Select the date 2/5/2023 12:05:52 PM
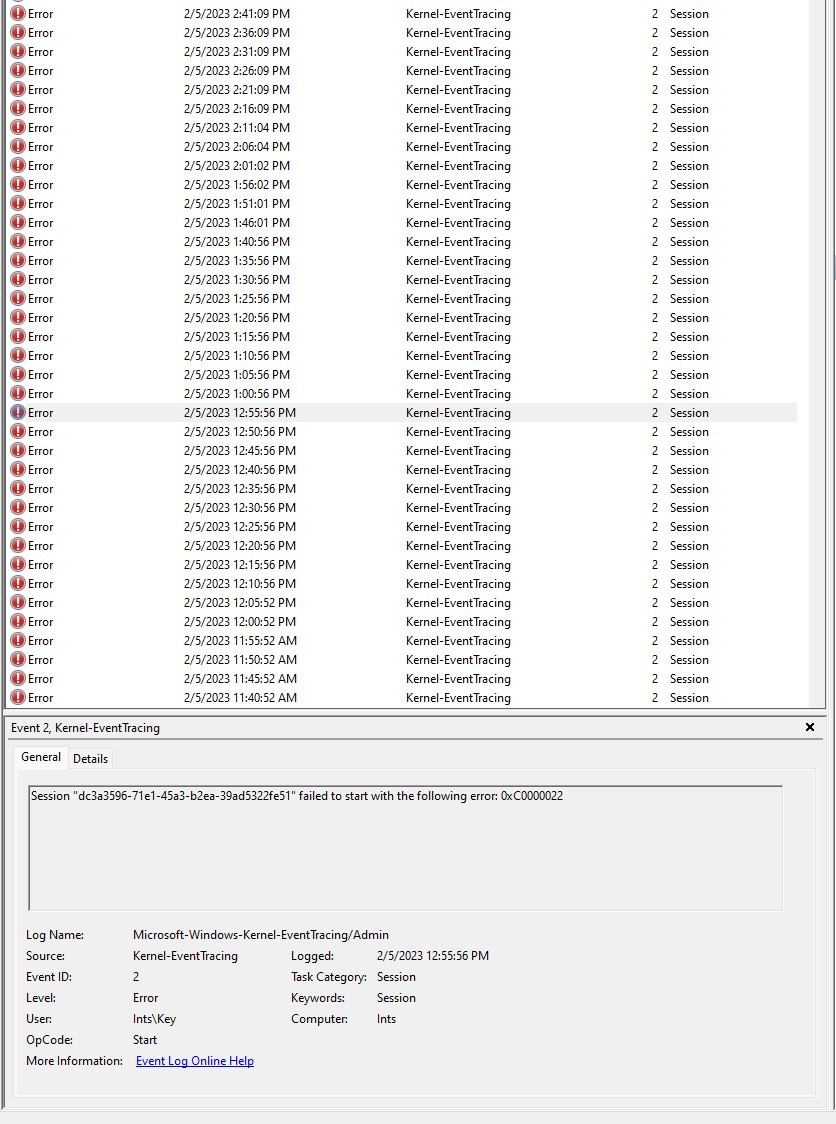 239,603
